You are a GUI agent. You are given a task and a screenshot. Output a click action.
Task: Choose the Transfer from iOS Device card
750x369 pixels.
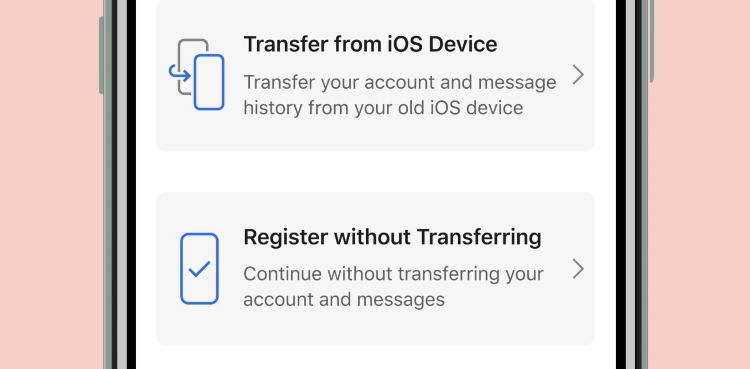(x=375, y=75)
